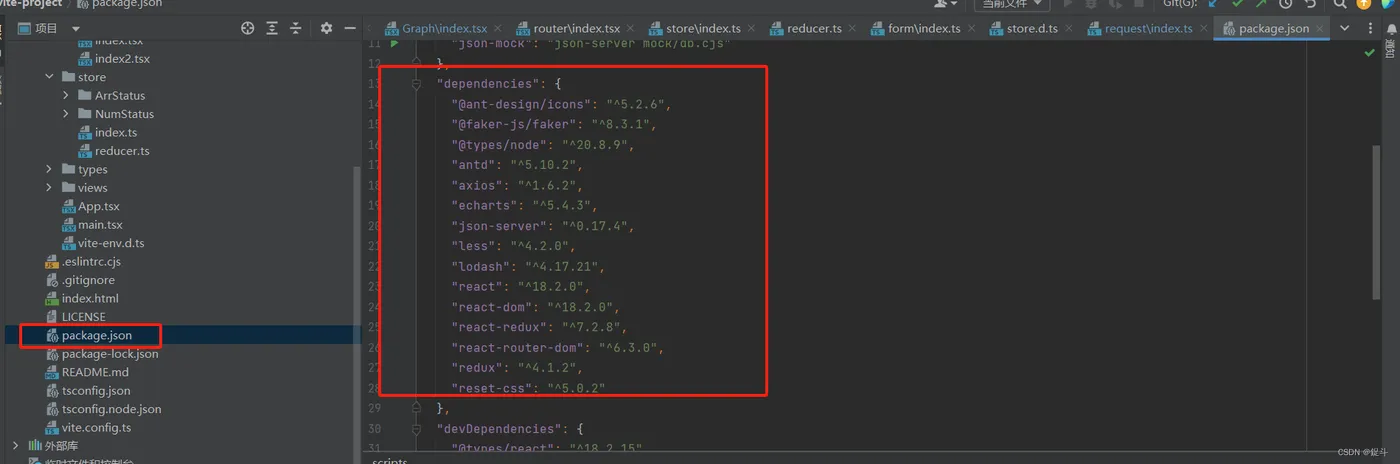Select tsconfig.node.json in the project tree
This screenshot has width=1400, height=464.
[111, 409]
